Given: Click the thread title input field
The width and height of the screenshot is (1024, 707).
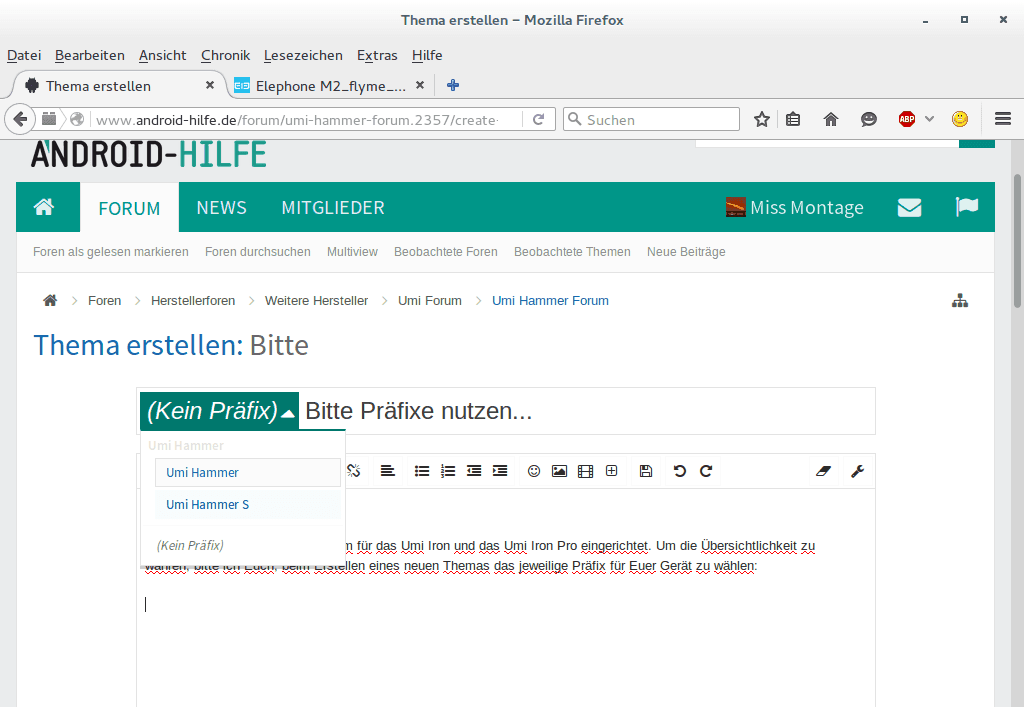Looking at the screenshot, I should [x=585, y=411].
